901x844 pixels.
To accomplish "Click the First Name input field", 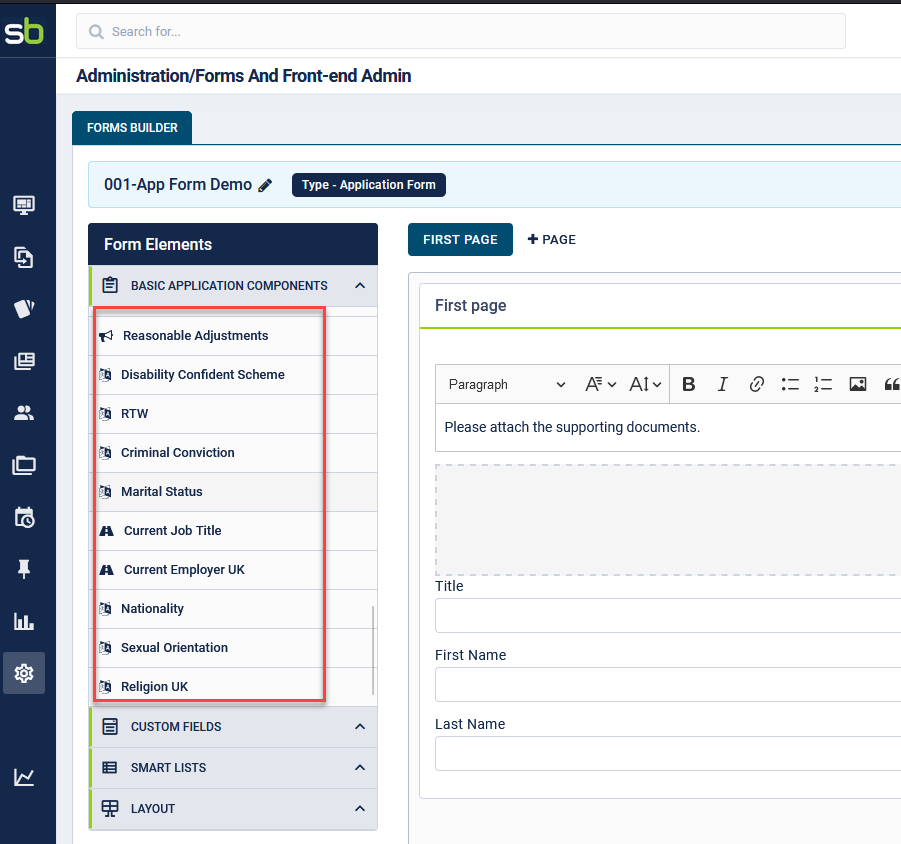I will (x=668, y=684).
